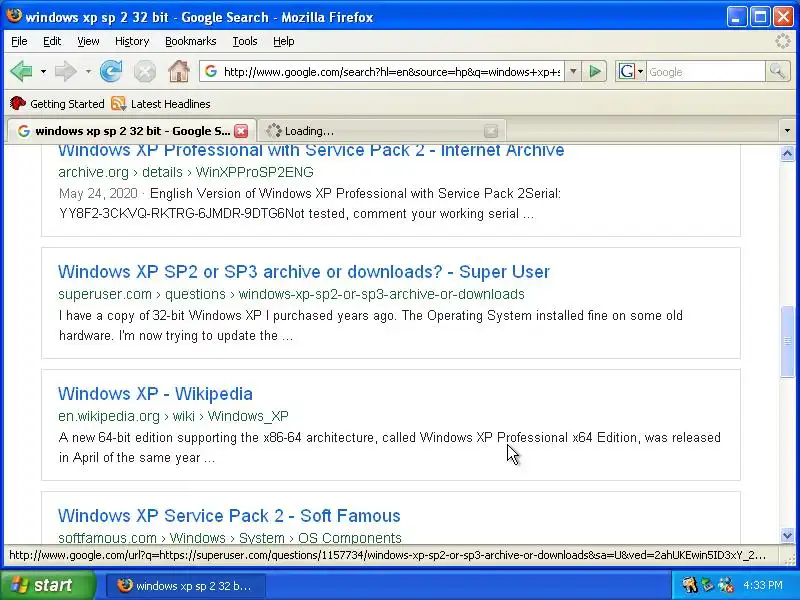The width and height of the screenshot is (800, 600).
Task: Open the Tools menu
Action: pos(245,41)
